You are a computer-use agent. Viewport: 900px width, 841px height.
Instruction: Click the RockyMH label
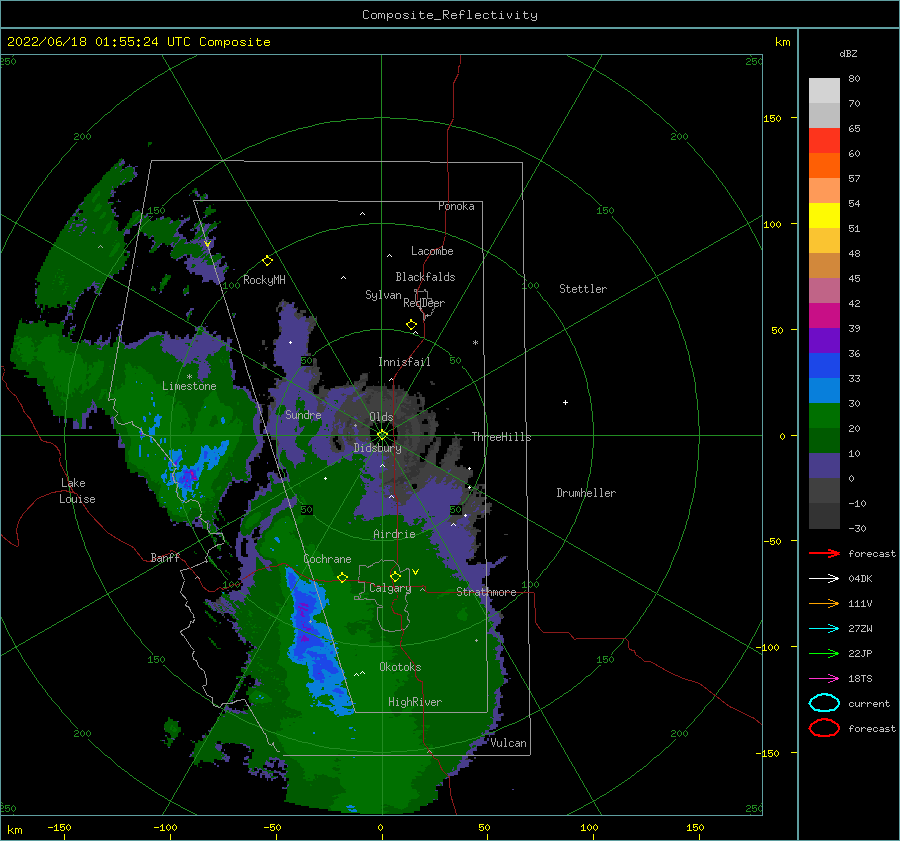click(x=264, y=280)
